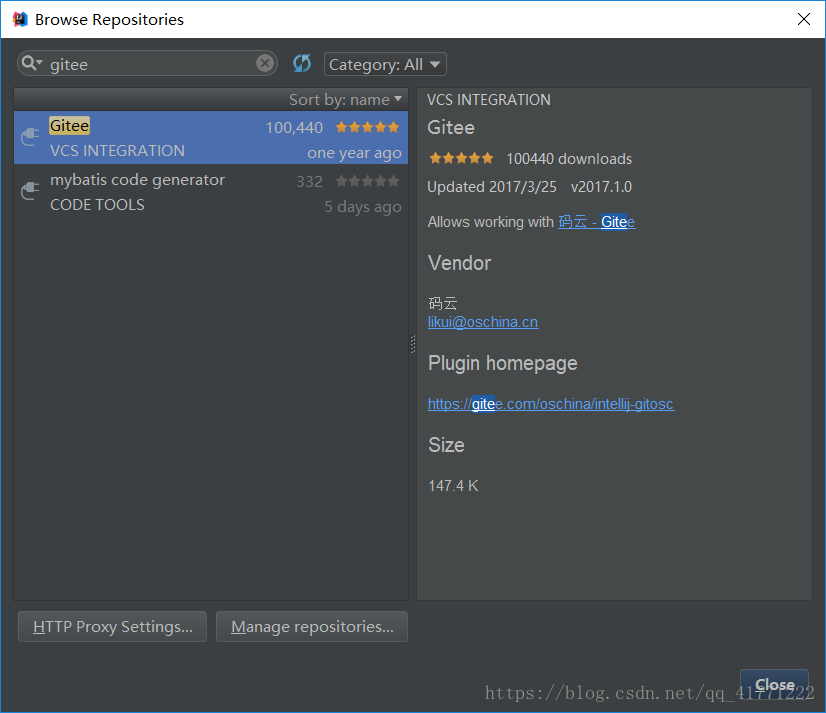Open HTTP Proxy Settings

pyautogui.click(x=112, y=627)
